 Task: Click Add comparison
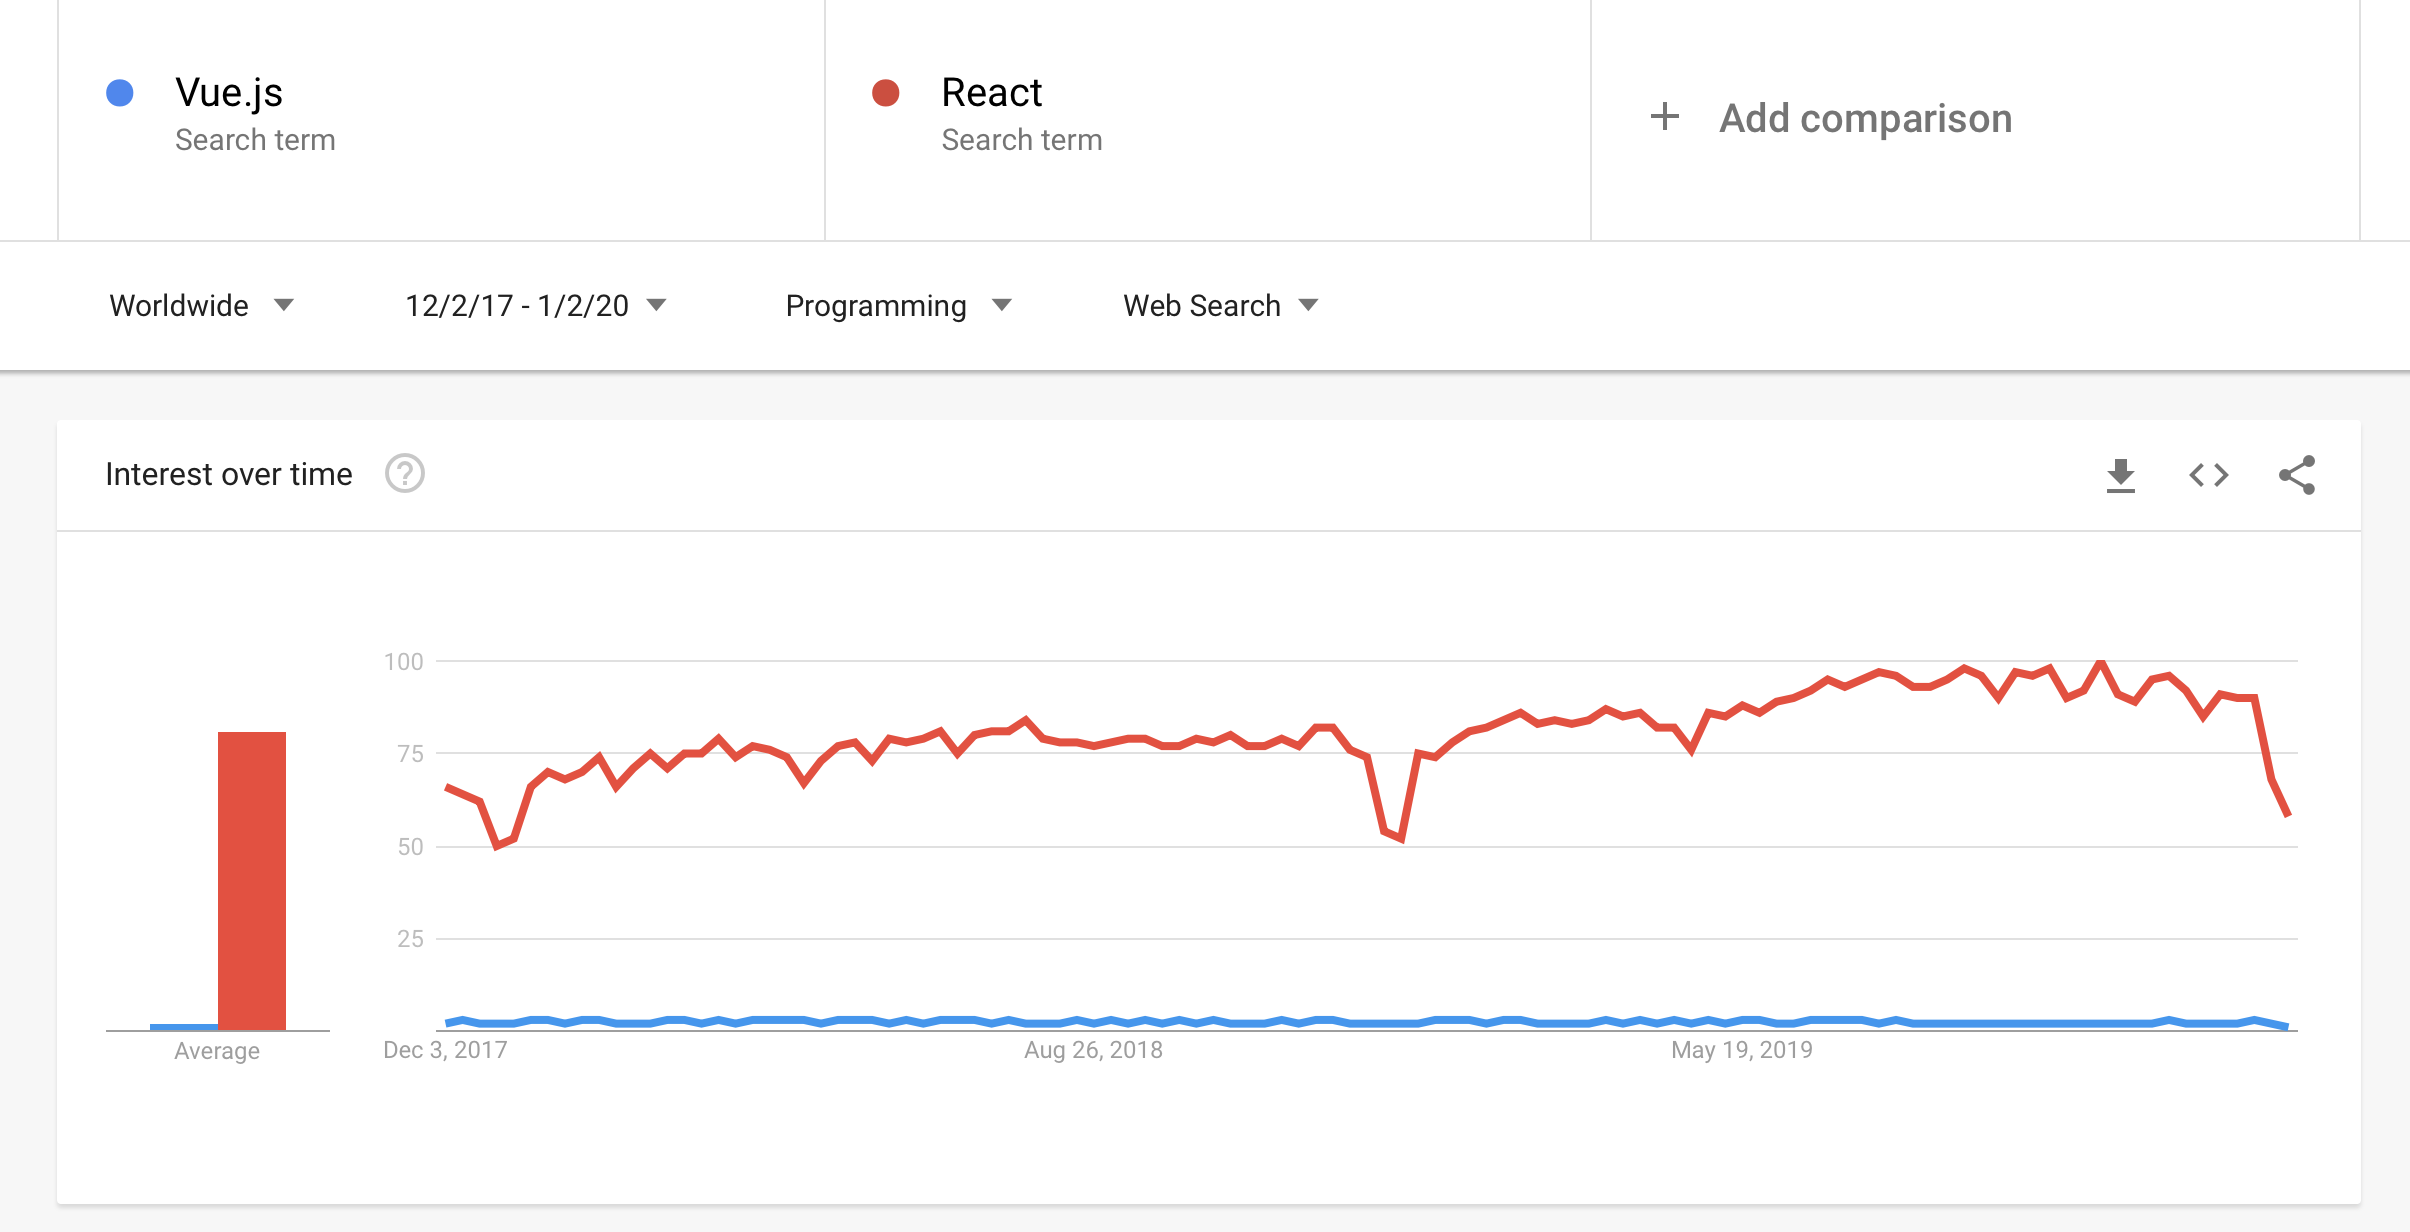tap(1865, 118)
